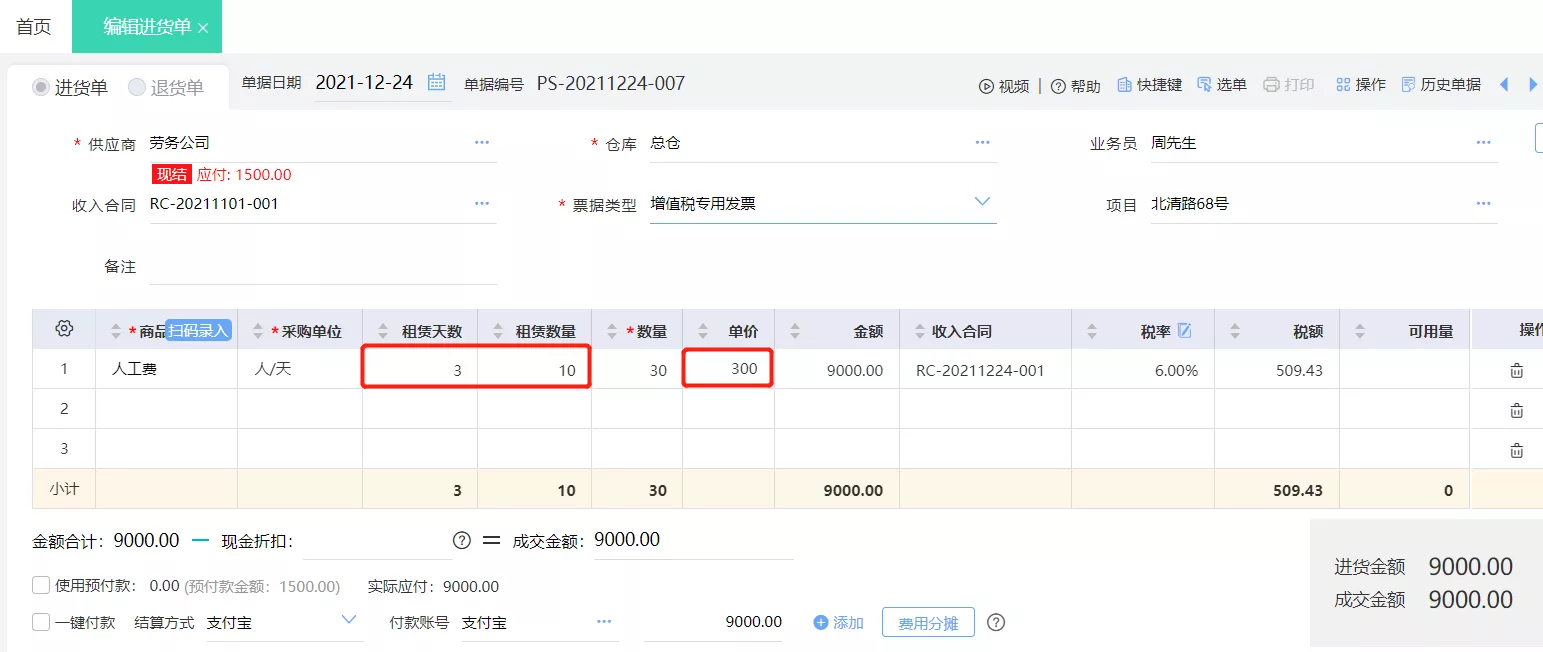This screenshot has width=1543, height=652.
Task: Close the 编辑进货单 tab
Action: [203, 28]
